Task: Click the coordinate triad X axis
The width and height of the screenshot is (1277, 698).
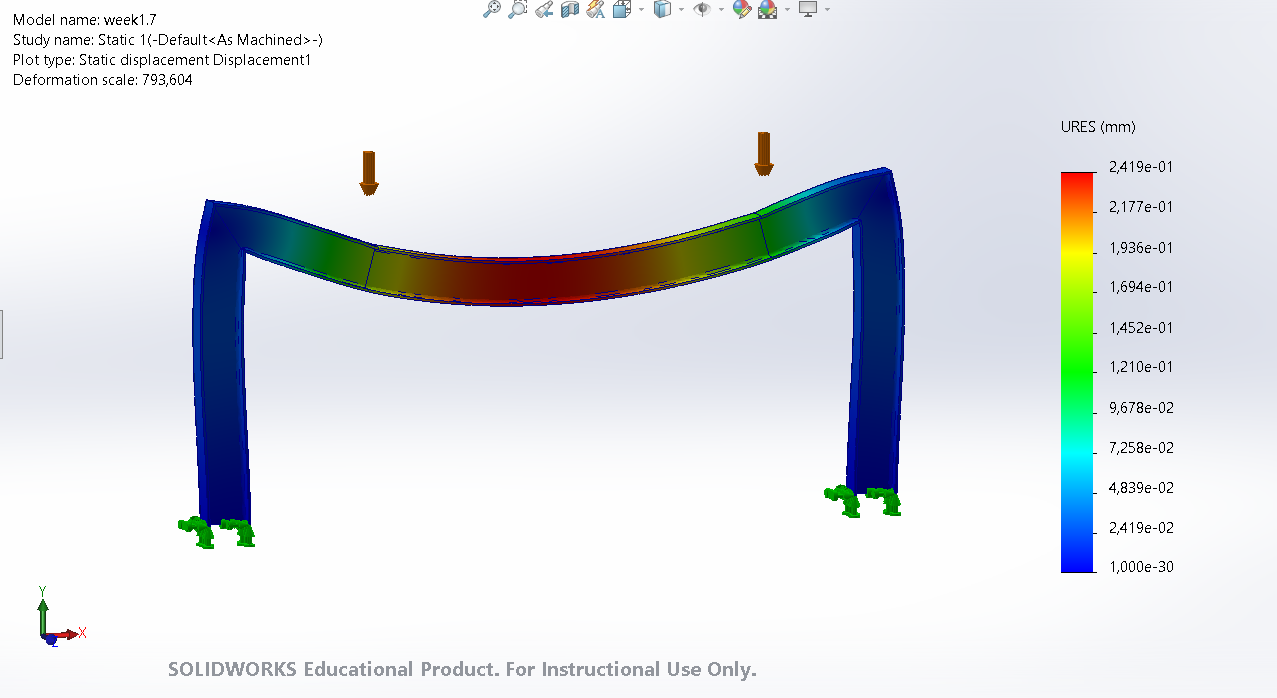Action: [x=68, y=633]
